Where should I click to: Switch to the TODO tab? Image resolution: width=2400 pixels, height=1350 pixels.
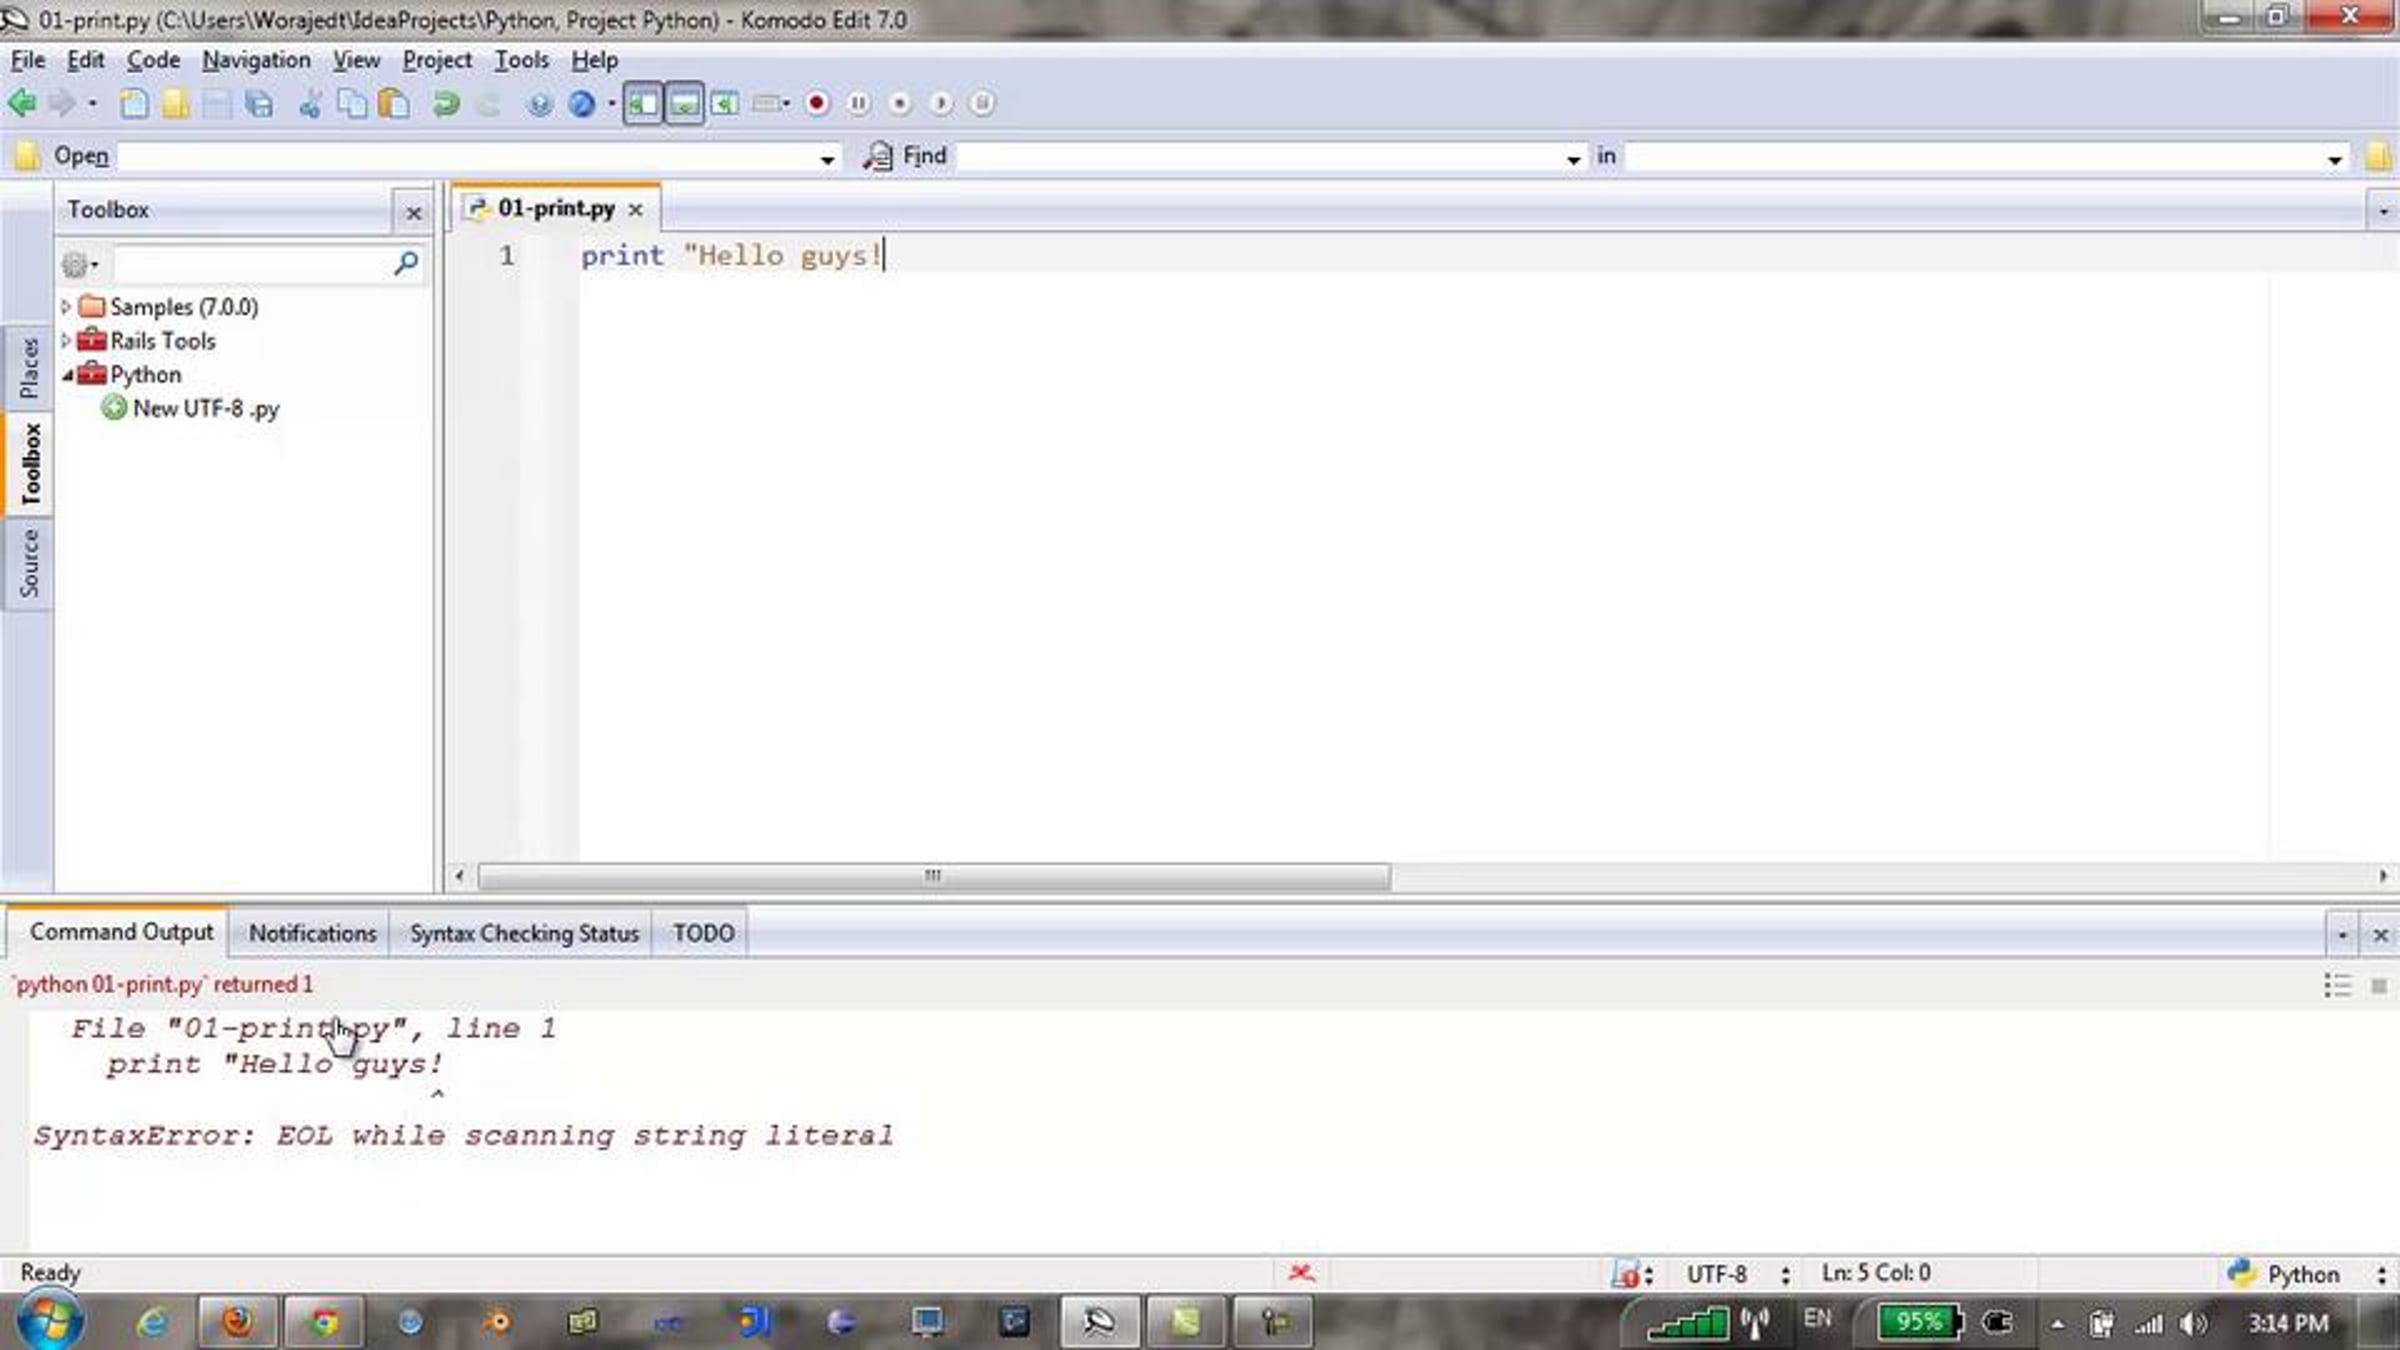coord(703,933)
